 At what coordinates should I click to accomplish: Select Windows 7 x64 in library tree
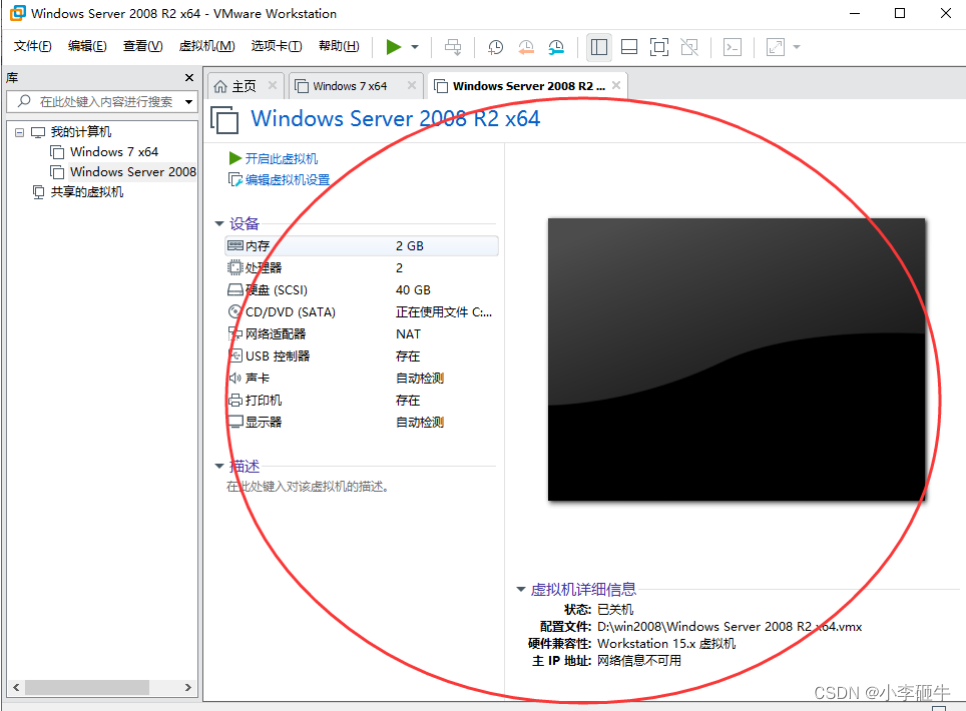(x=114, y=152)
